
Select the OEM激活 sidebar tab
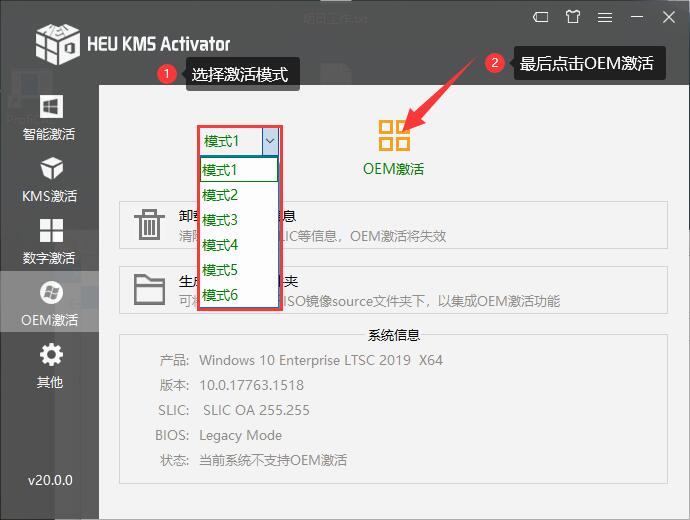click(x=49, y=303)
